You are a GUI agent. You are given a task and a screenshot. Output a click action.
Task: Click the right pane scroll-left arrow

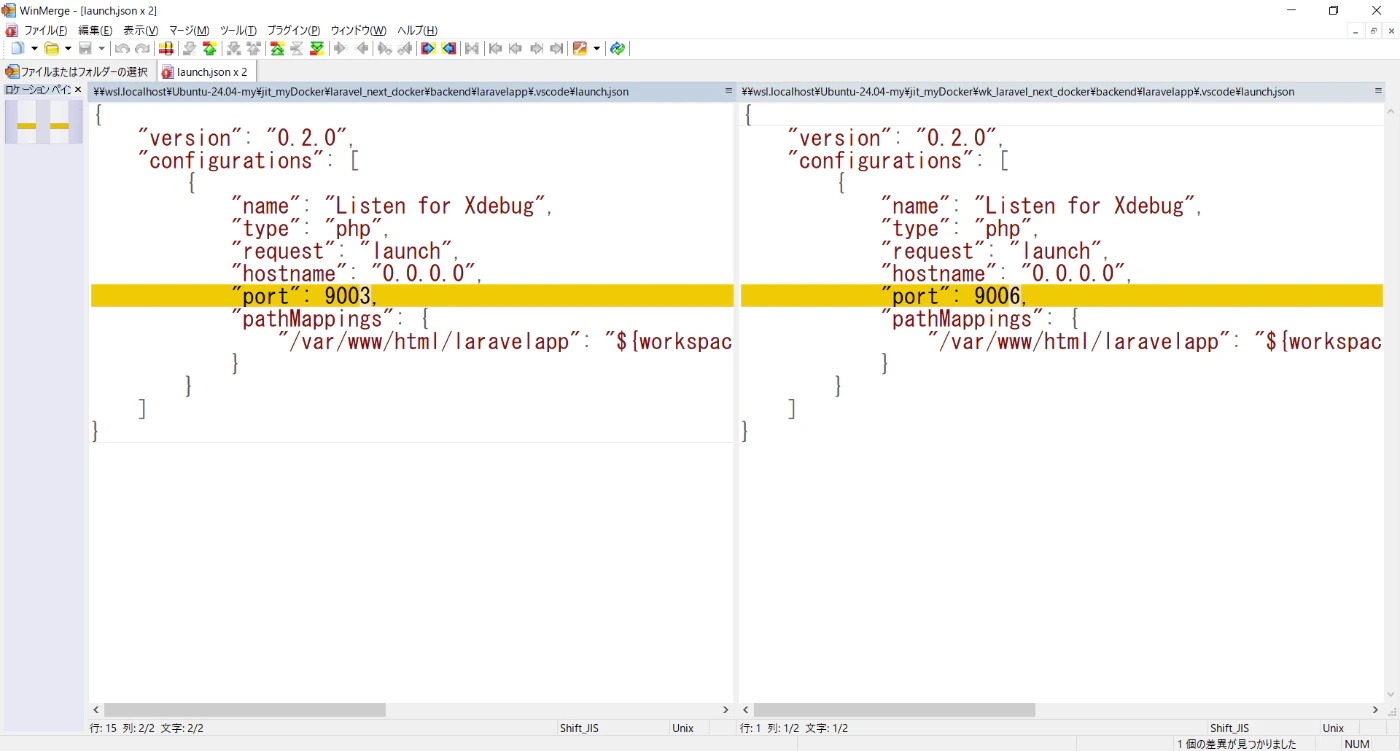point(746,709)
